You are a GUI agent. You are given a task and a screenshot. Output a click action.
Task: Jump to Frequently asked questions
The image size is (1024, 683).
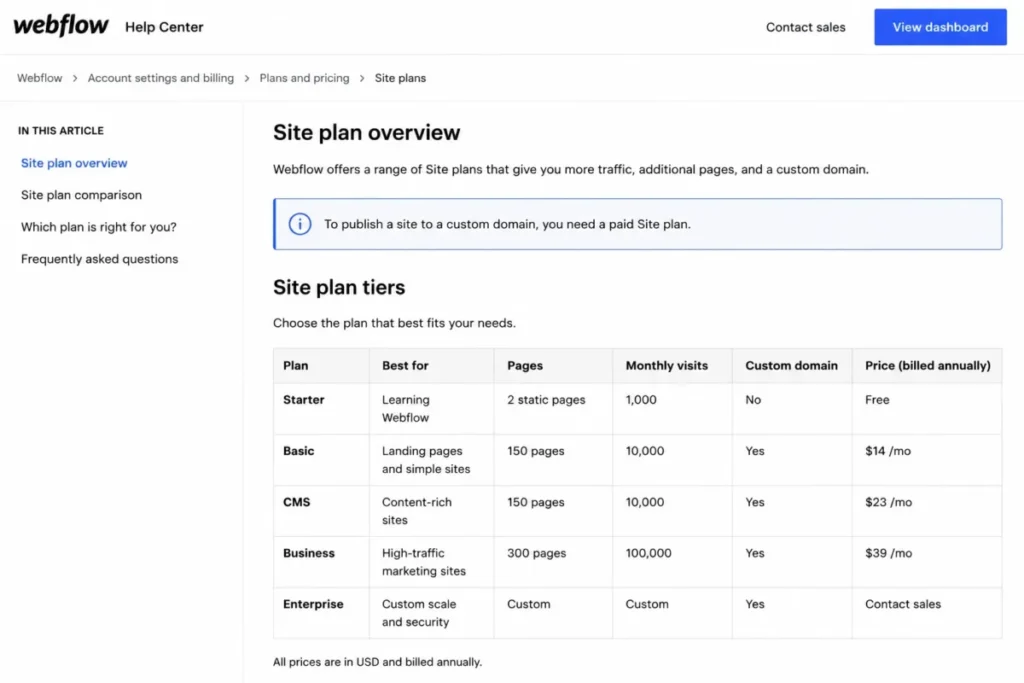99,259
